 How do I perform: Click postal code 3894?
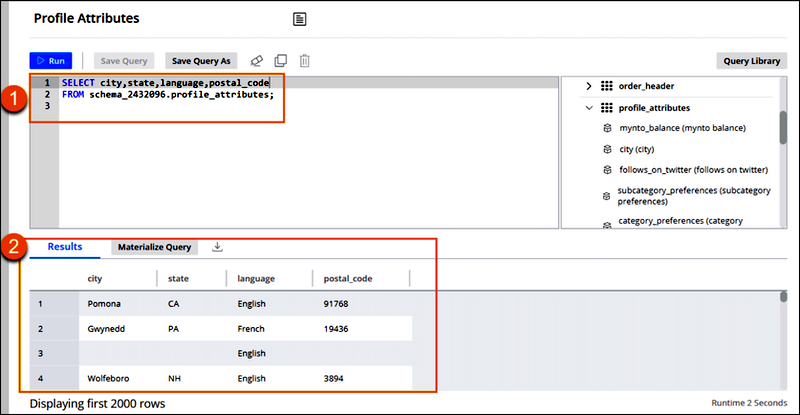pos(333,378)
